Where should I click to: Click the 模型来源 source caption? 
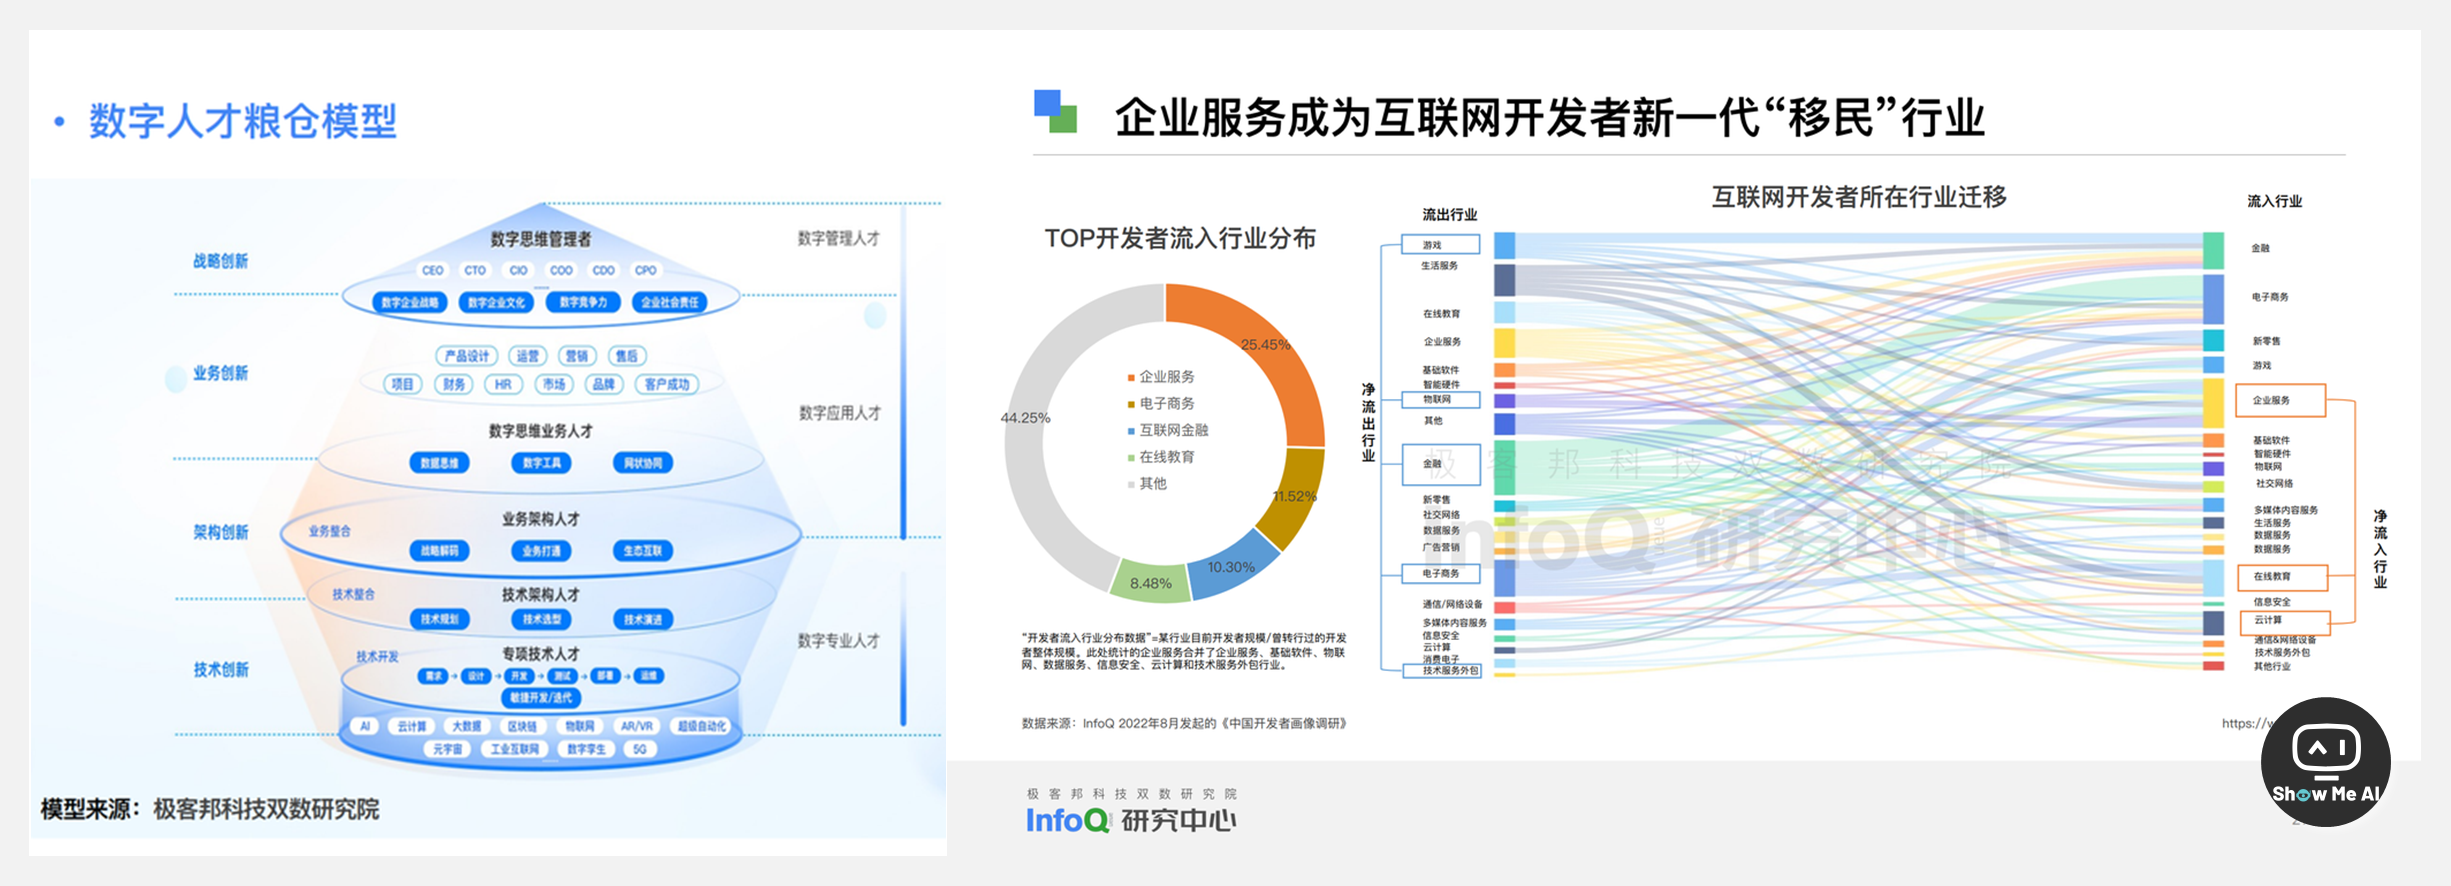coord(210,809)
